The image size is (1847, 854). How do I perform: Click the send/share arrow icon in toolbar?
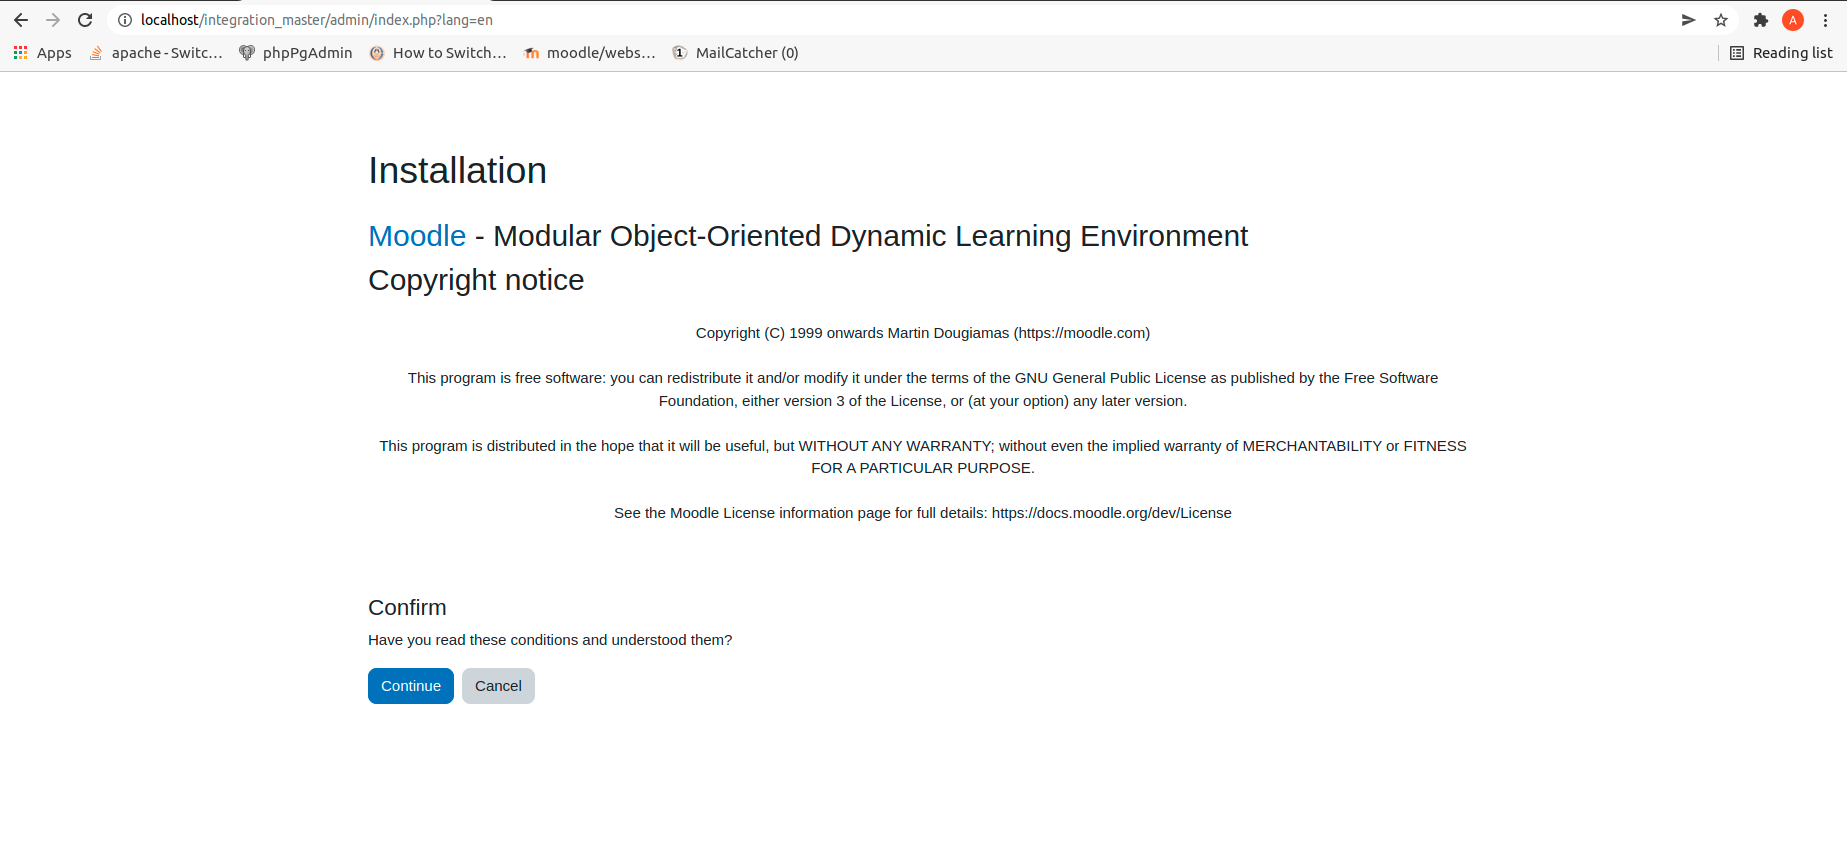point(1689,20)
